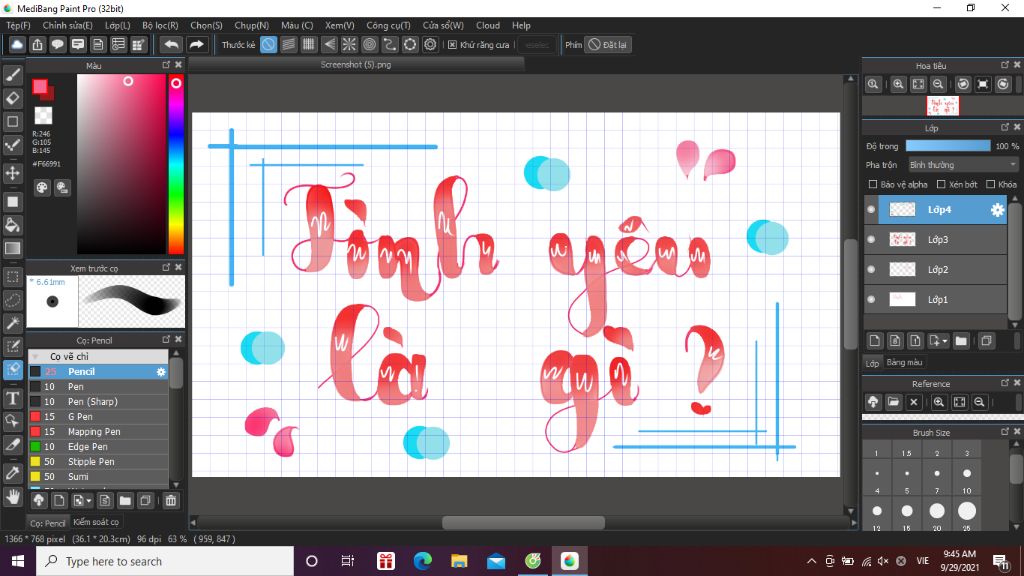Viewport: 1024px width, 576px height.
Task: Zoom out in the Navigator panel
Action: (938, 84)
